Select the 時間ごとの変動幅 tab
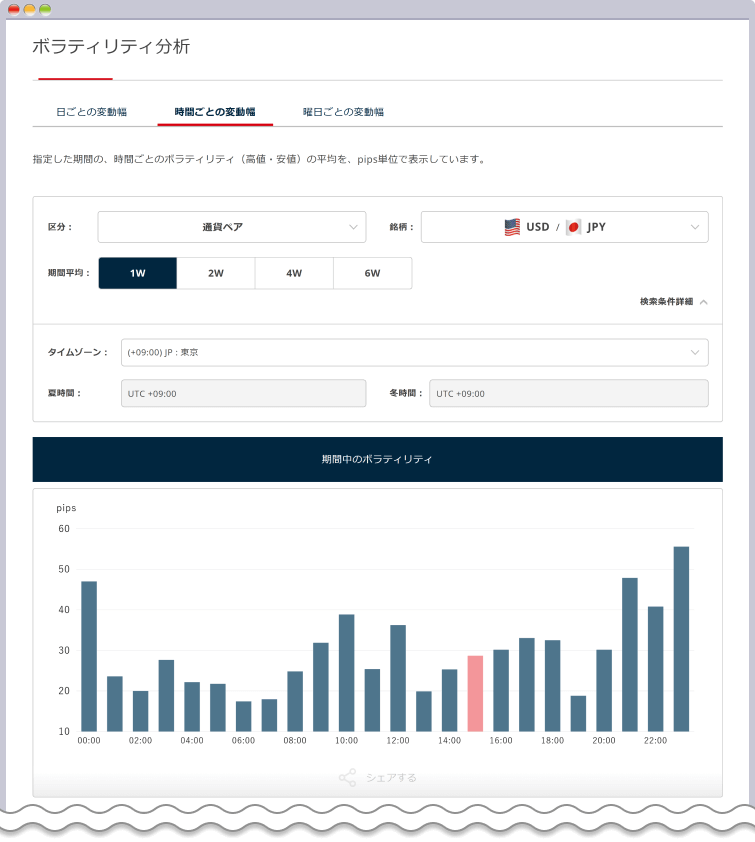755x842 pixels. 215,112
